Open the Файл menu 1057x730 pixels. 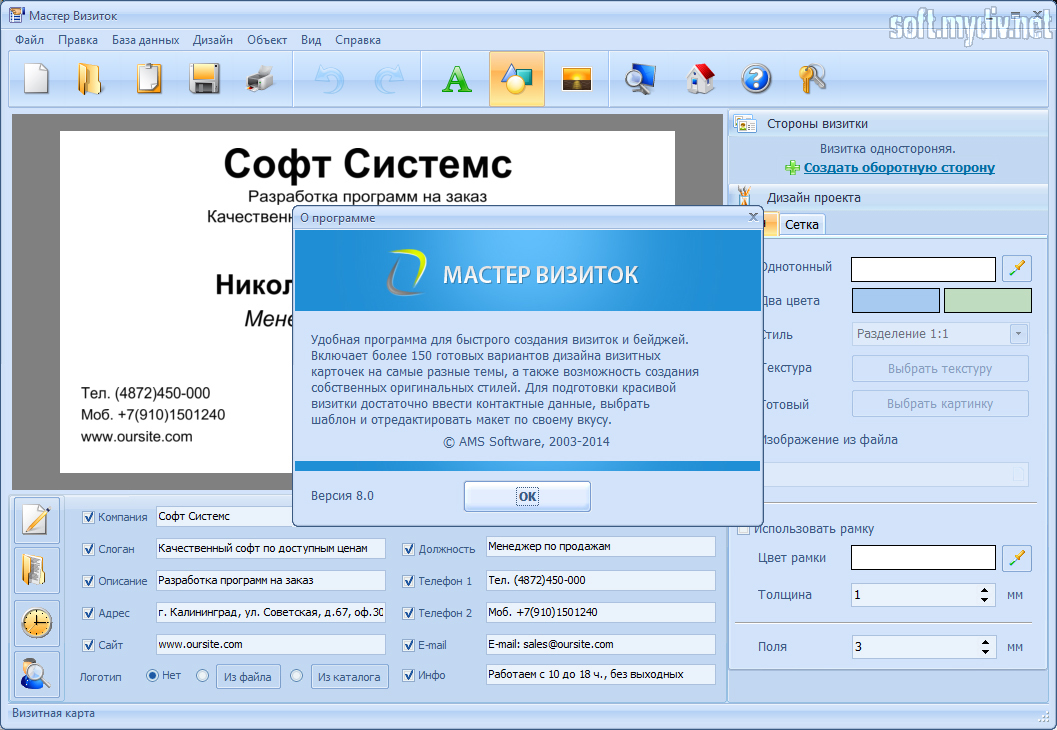[x=29, y=40]
